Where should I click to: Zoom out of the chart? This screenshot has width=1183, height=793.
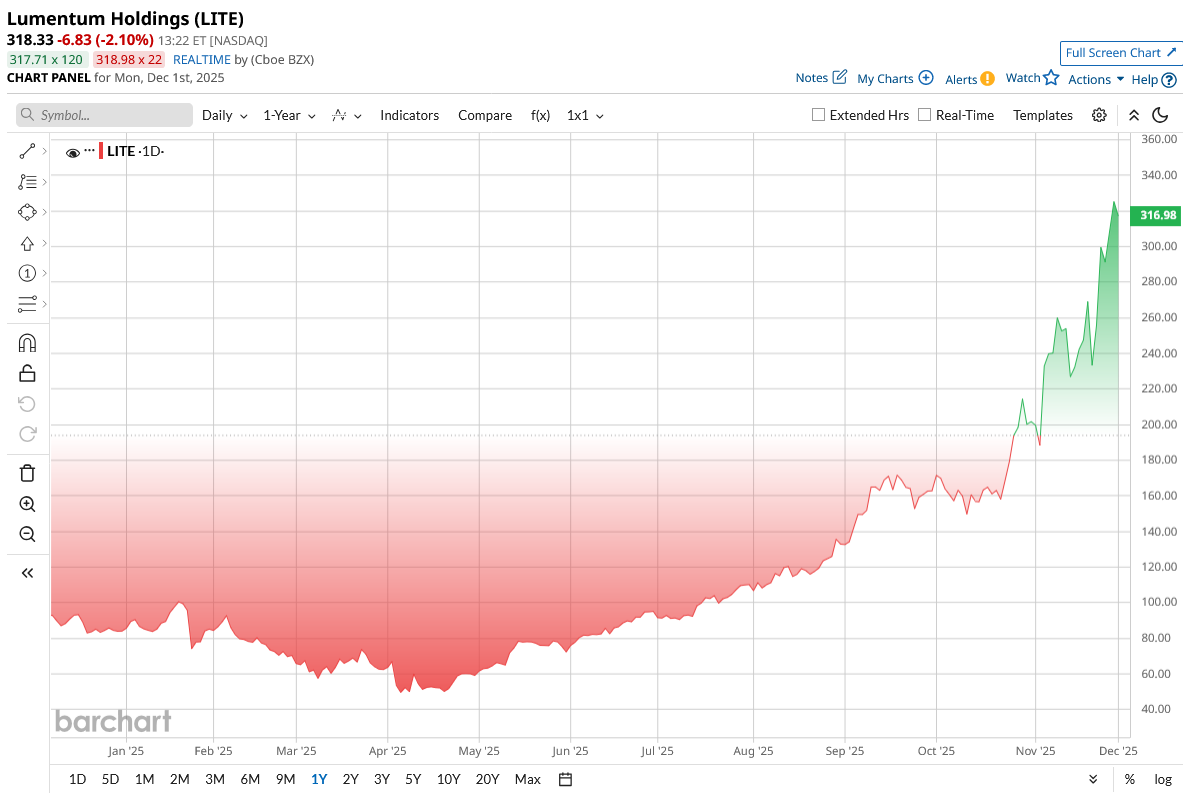pyautogui.click(x=27, y=534)
